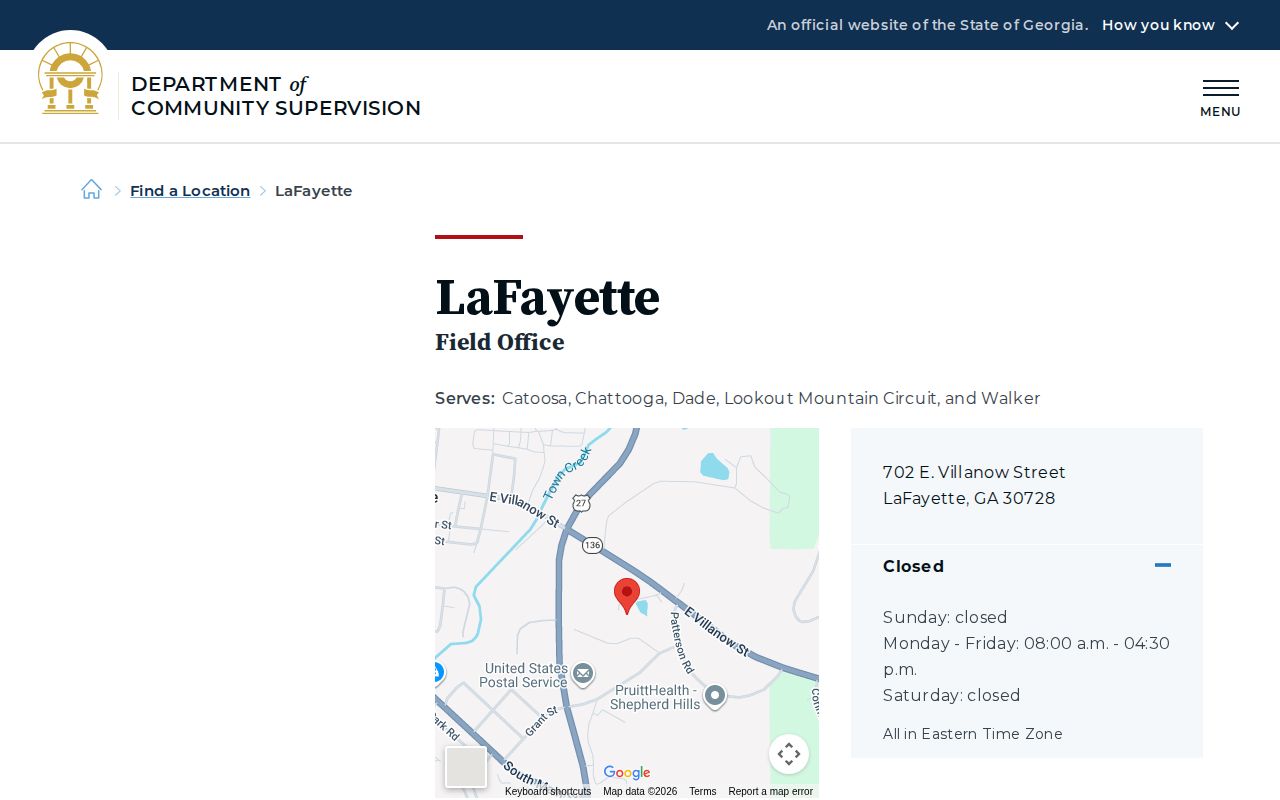
Task: Open the map Terms link
Action: pos(702,791)
